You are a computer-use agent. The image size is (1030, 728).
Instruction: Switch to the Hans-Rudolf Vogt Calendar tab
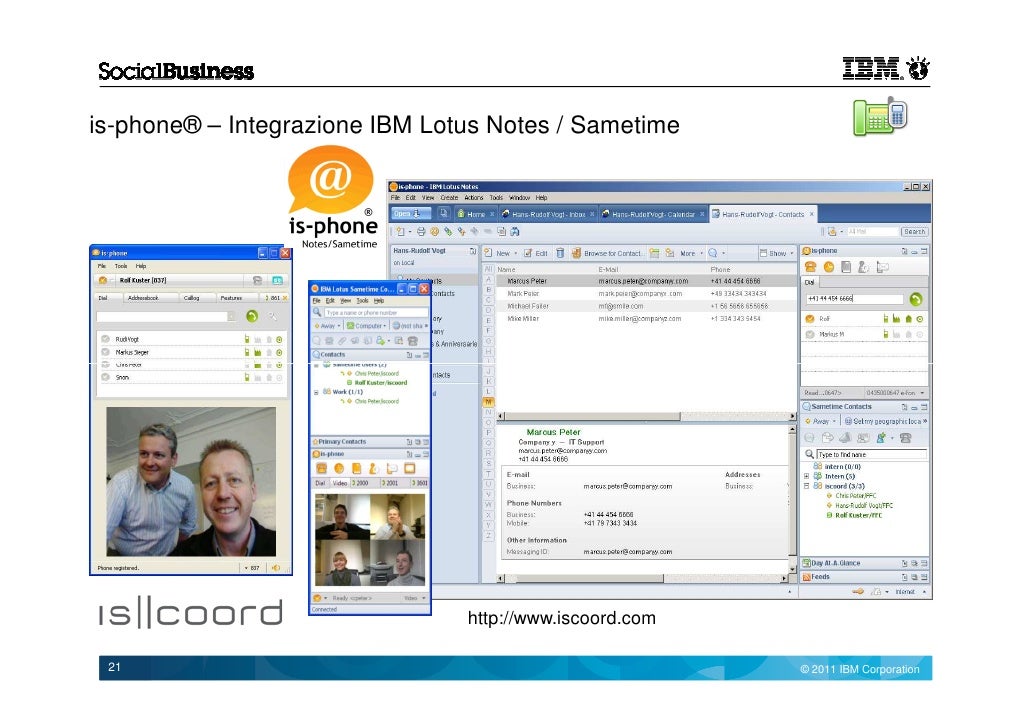pyautogui.click(x=652, y=214)
